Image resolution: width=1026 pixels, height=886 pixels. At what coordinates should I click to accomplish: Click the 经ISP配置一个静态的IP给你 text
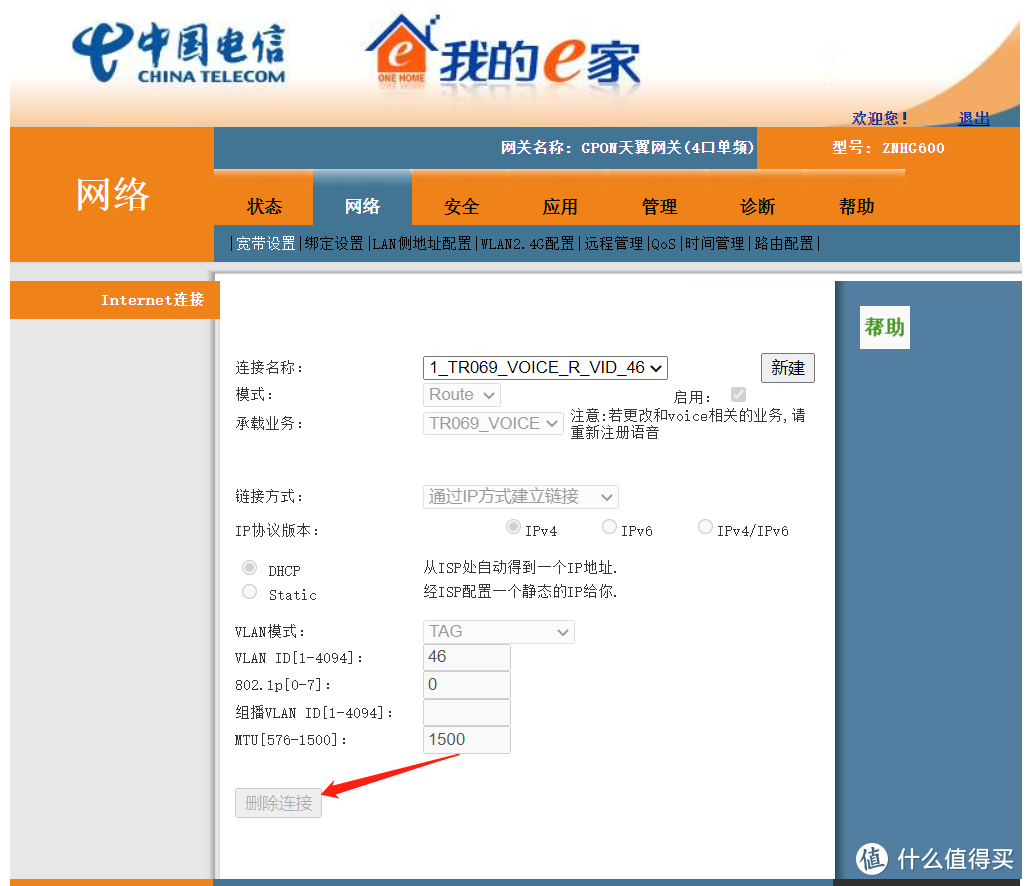click(520, 592)
